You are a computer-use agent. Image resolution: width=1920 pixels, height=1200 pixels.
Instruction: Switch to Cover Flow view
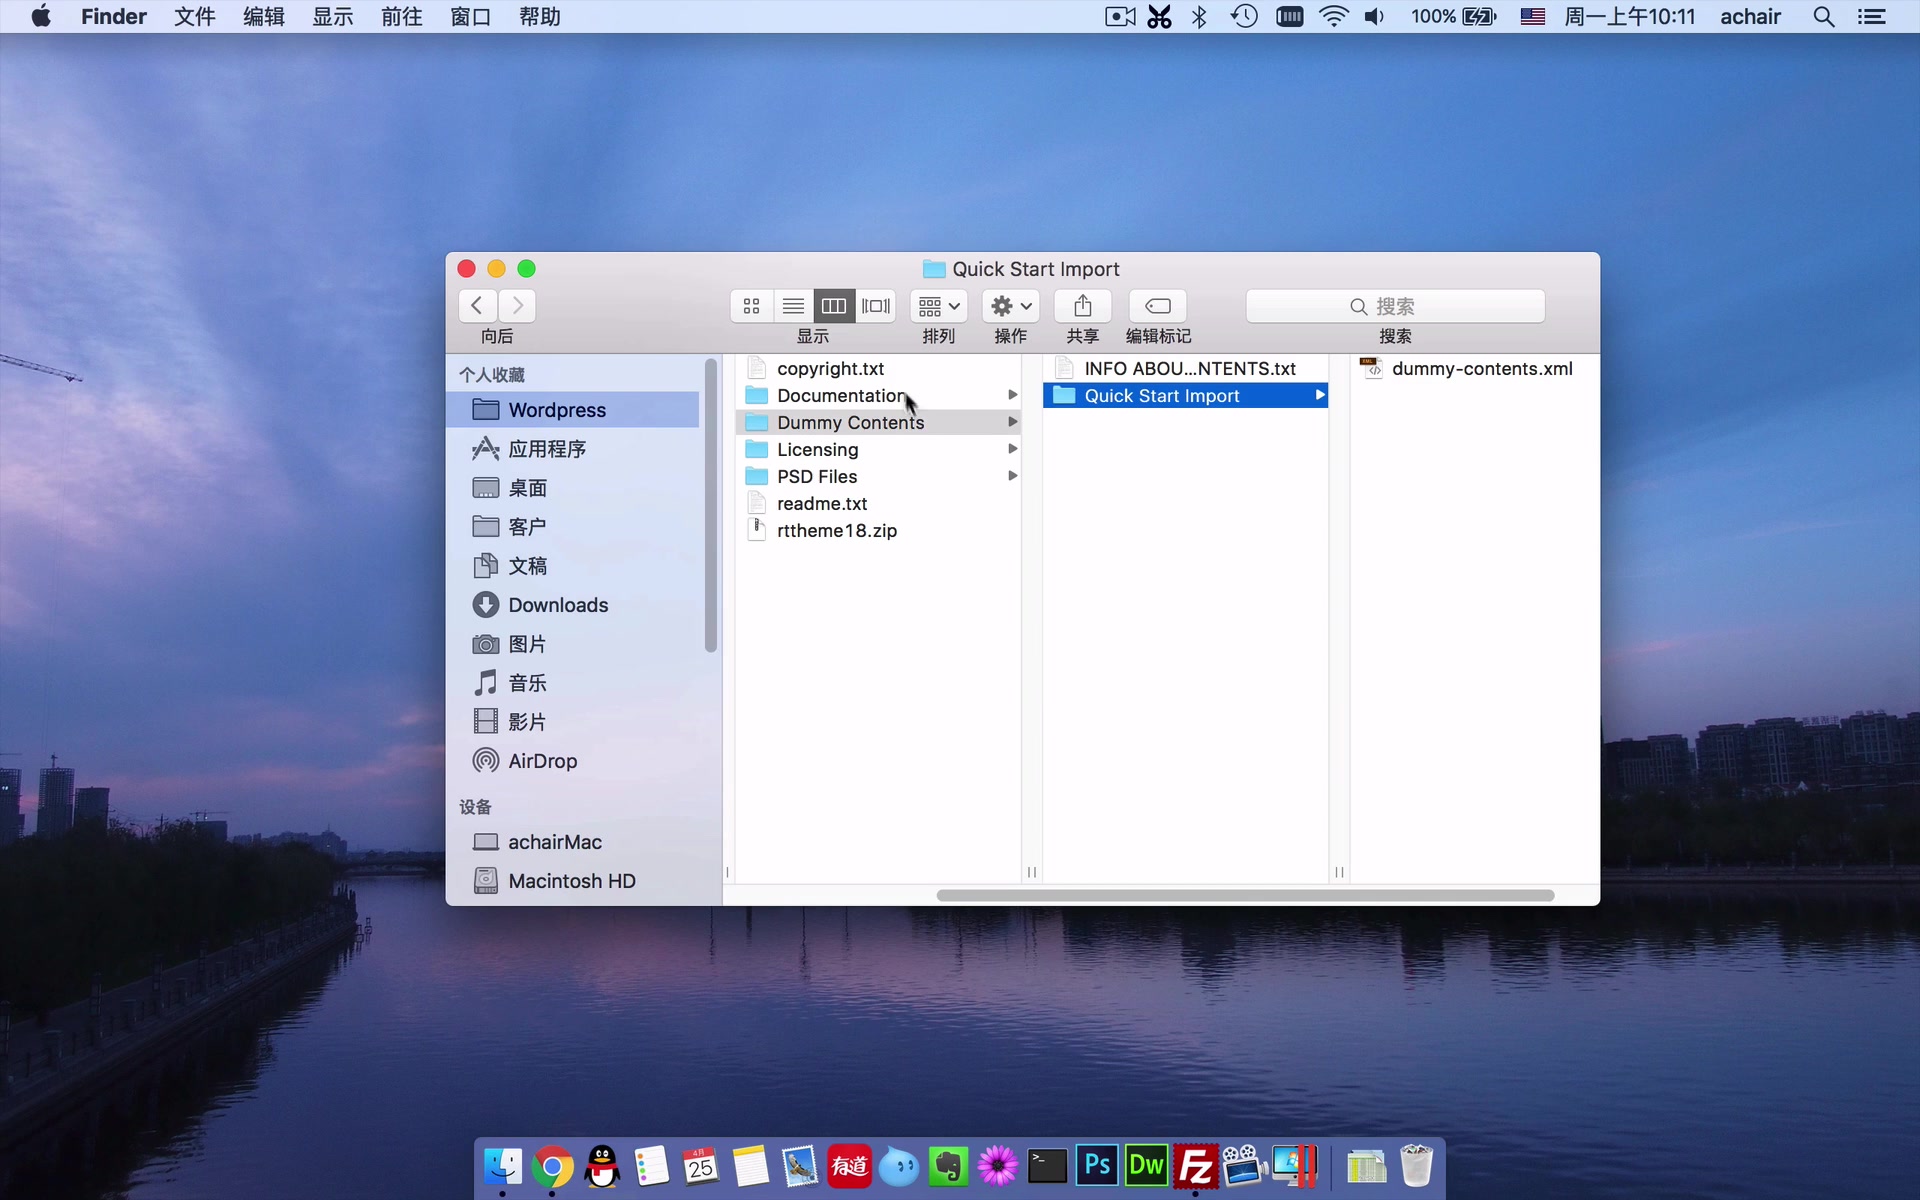[876, 306]
